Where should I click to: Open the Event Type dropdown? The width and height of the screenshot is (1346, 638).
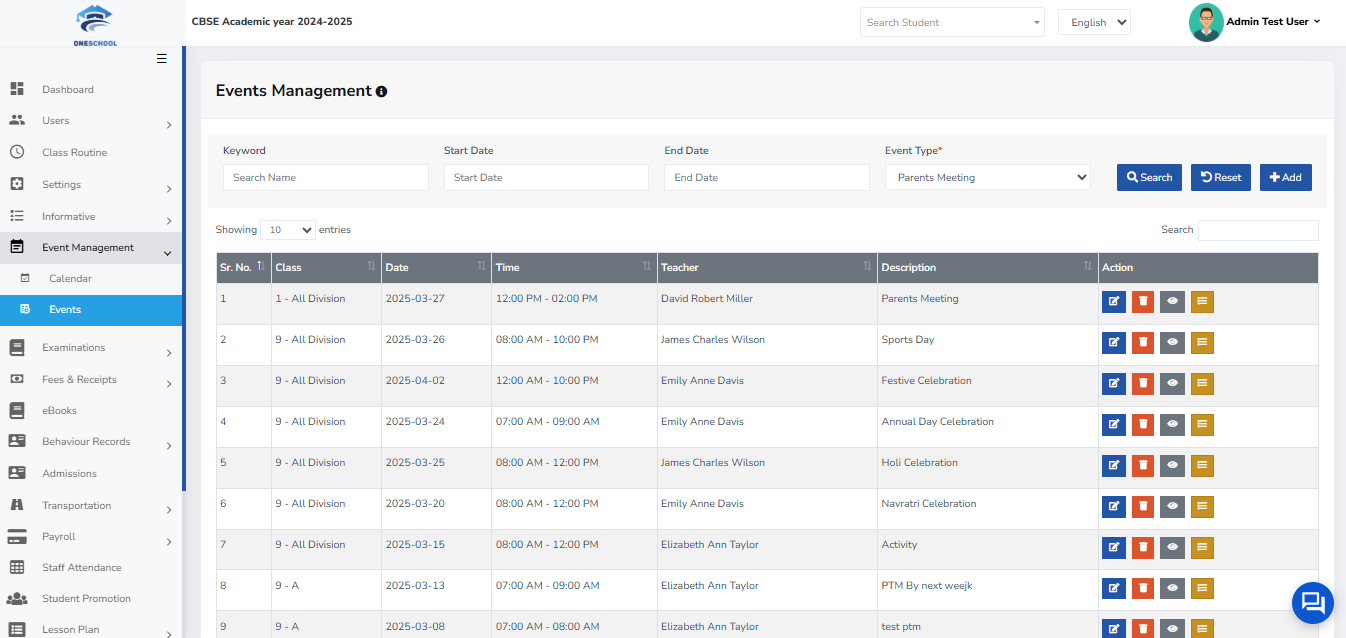[x=987, y=177]
